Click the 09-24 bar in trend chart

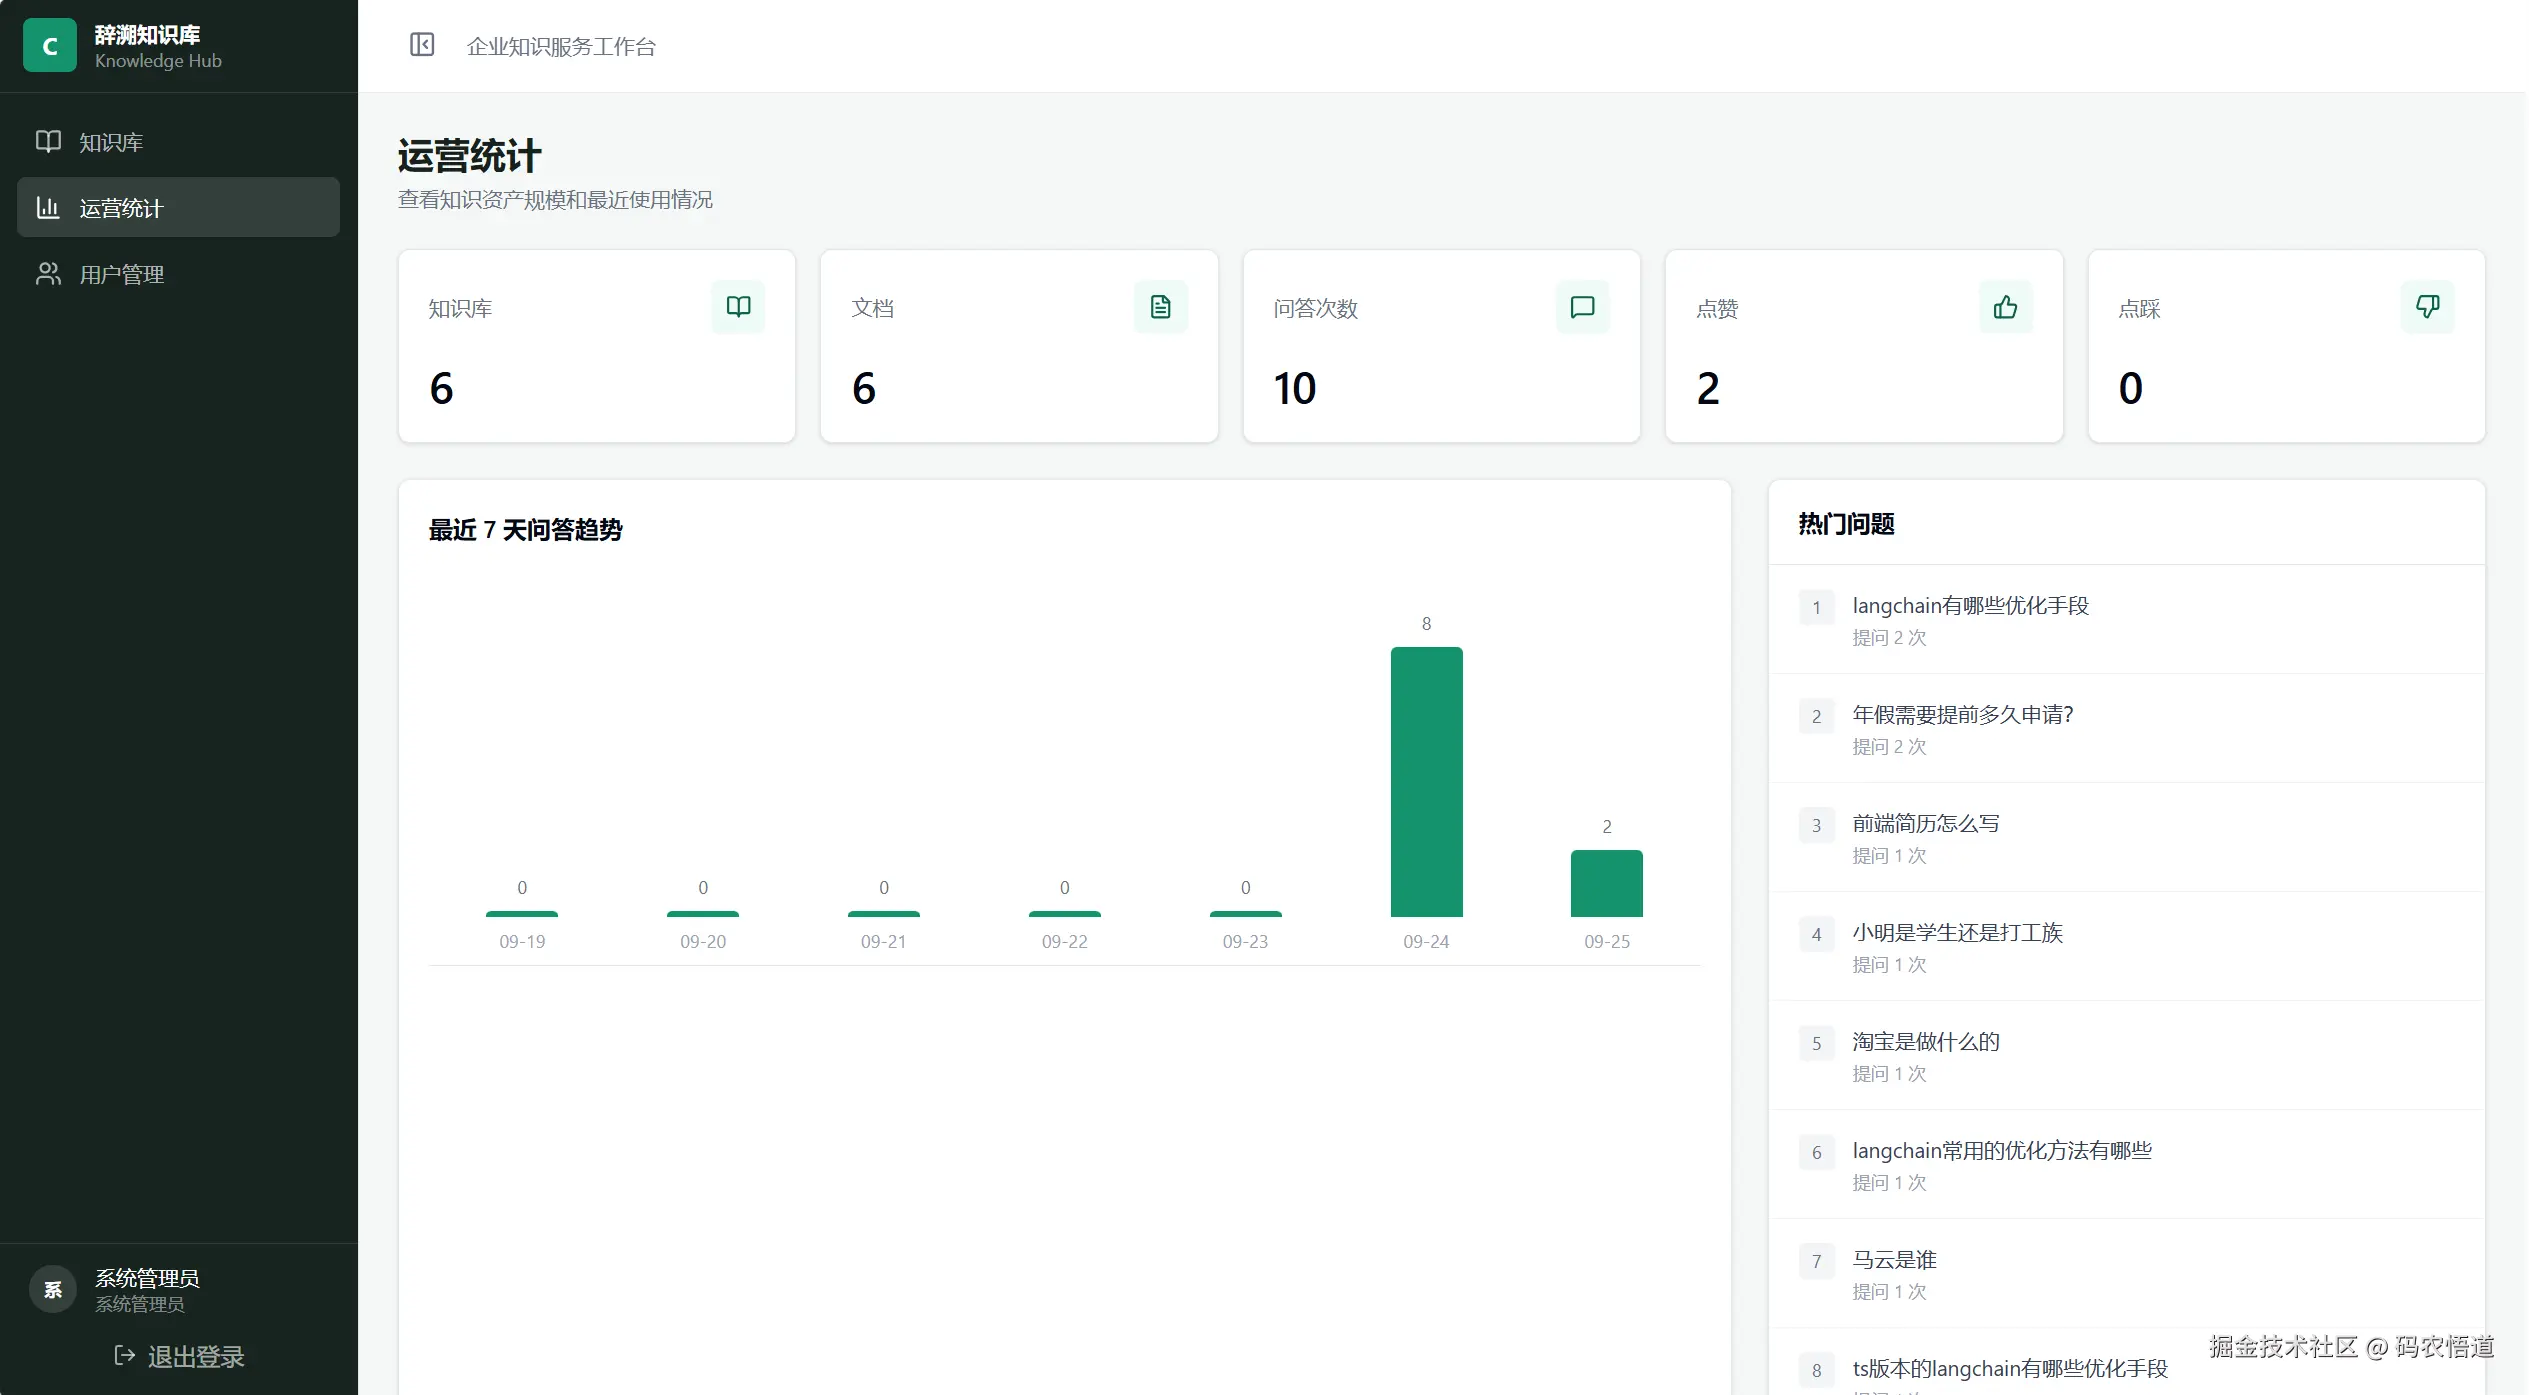pyautogui.click(x=1426, y=782)
